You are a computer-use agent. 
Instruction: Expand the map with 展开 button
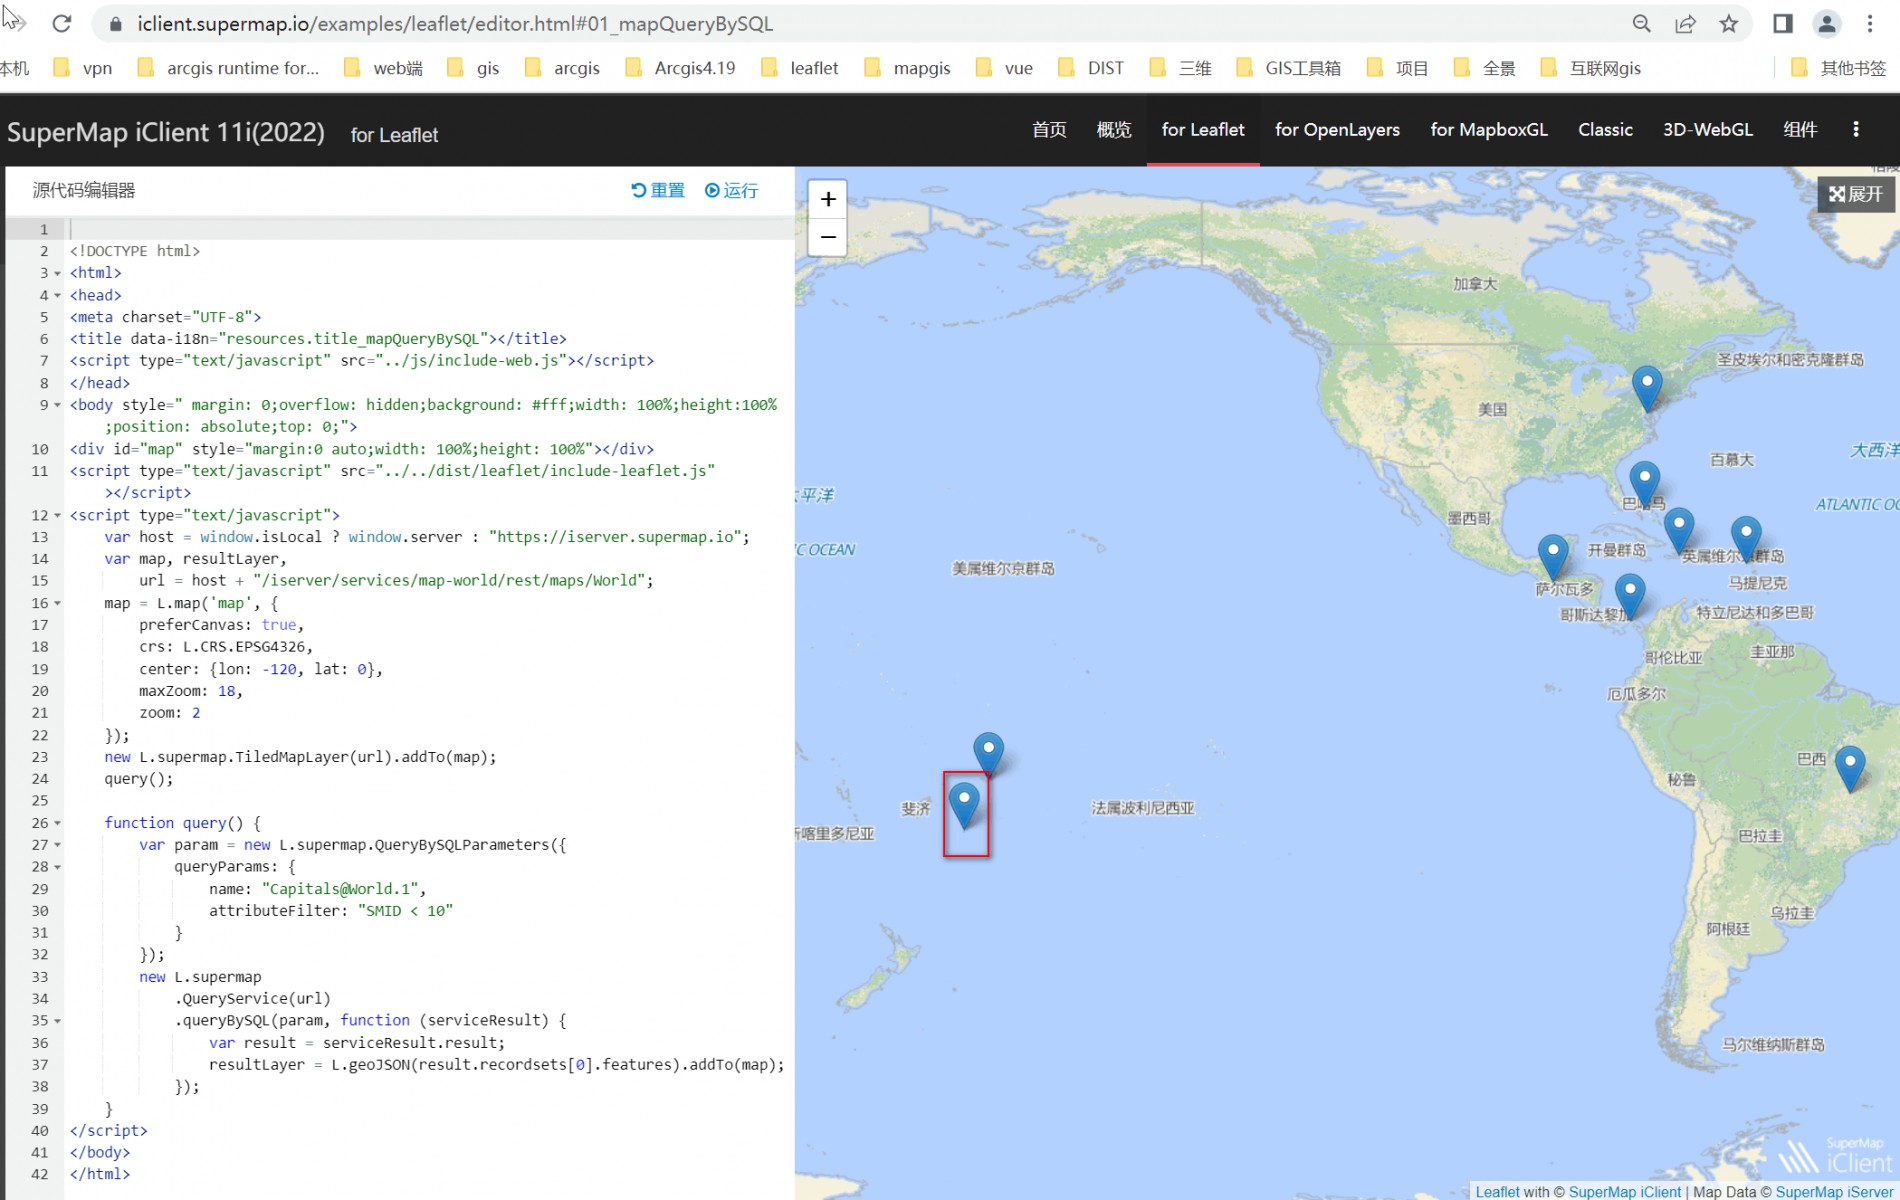1856,194
